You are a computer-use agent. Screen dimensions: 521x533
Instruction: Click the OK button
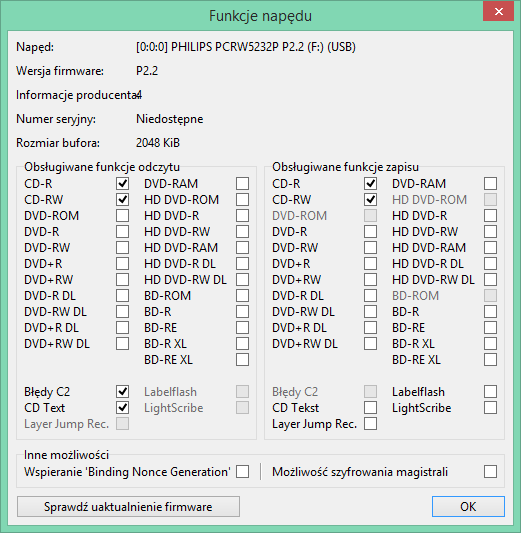pos(468,506)
